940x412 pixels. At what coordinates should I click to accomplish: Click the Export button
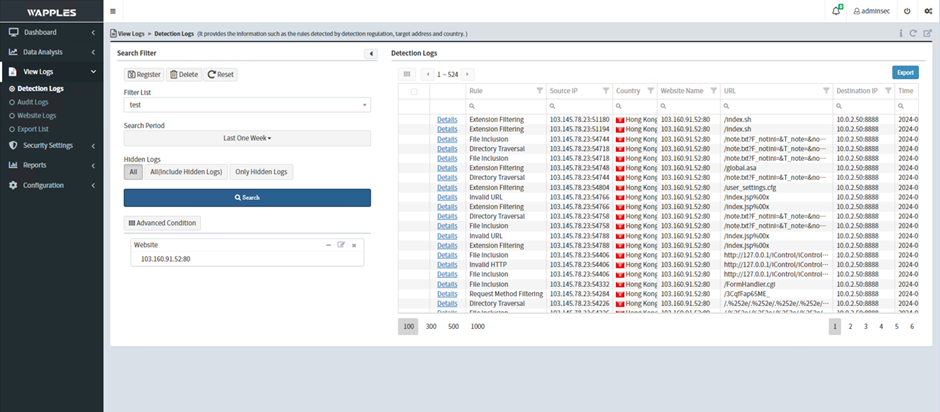coord(905,73)
